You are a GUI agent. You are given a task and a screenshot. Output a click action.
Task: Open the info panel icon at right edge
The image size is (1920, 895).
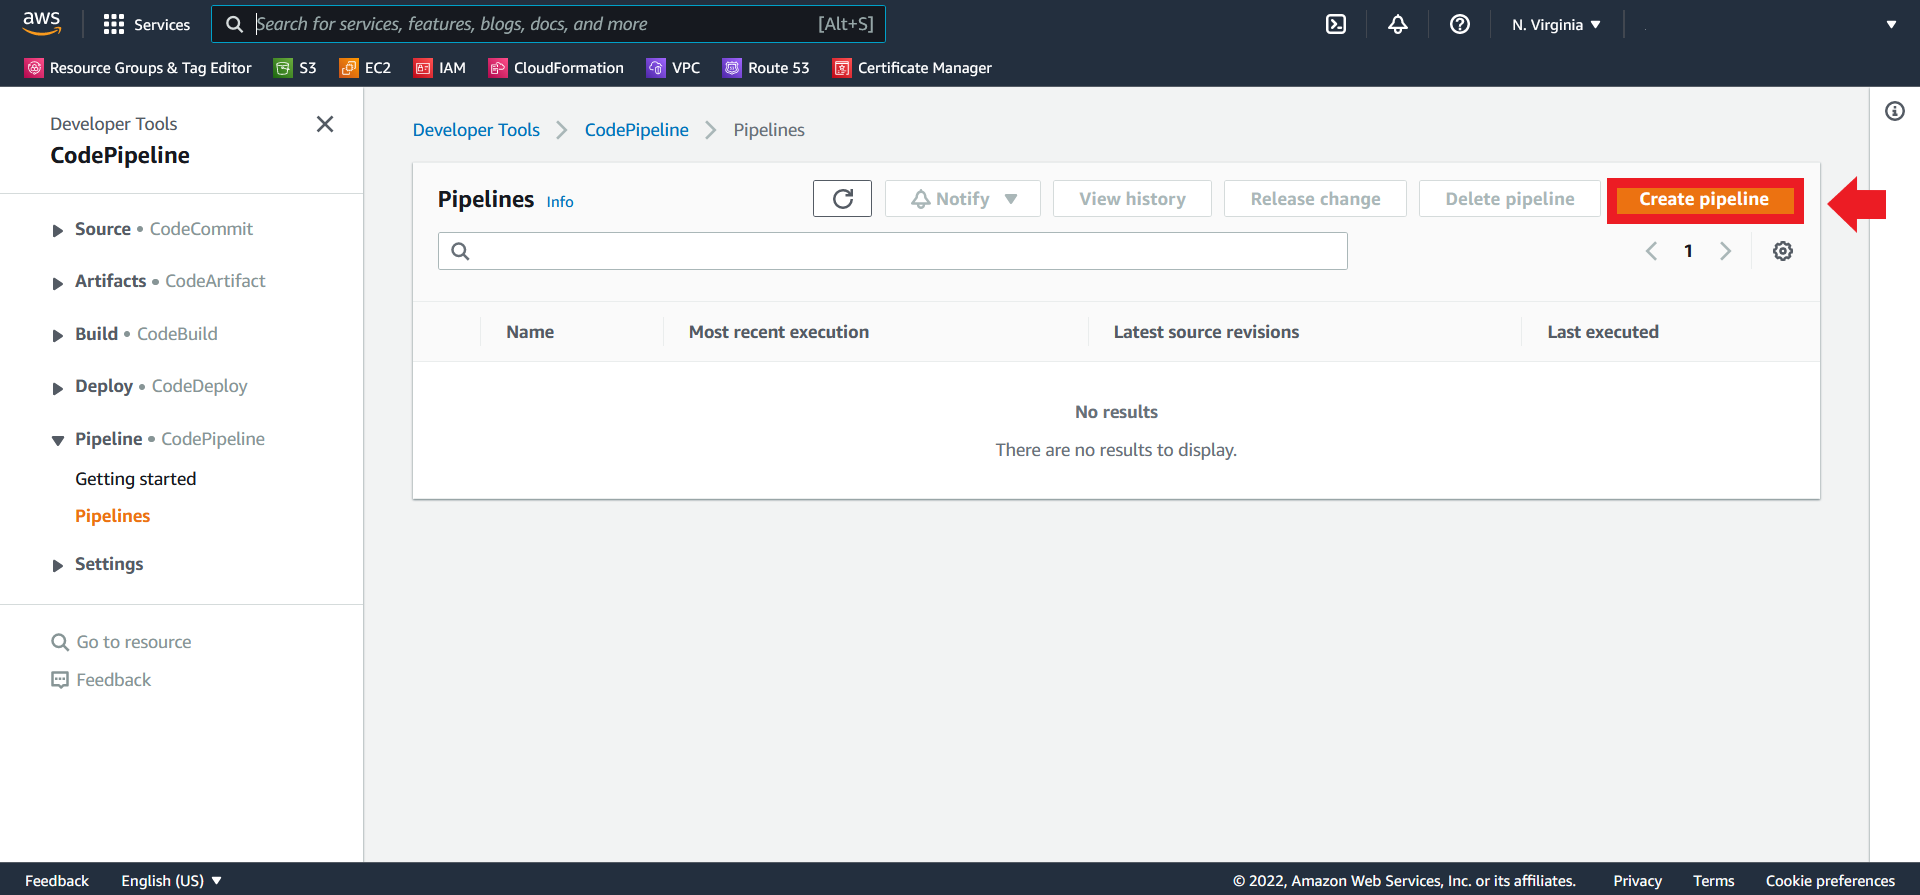pos(1895,111)
